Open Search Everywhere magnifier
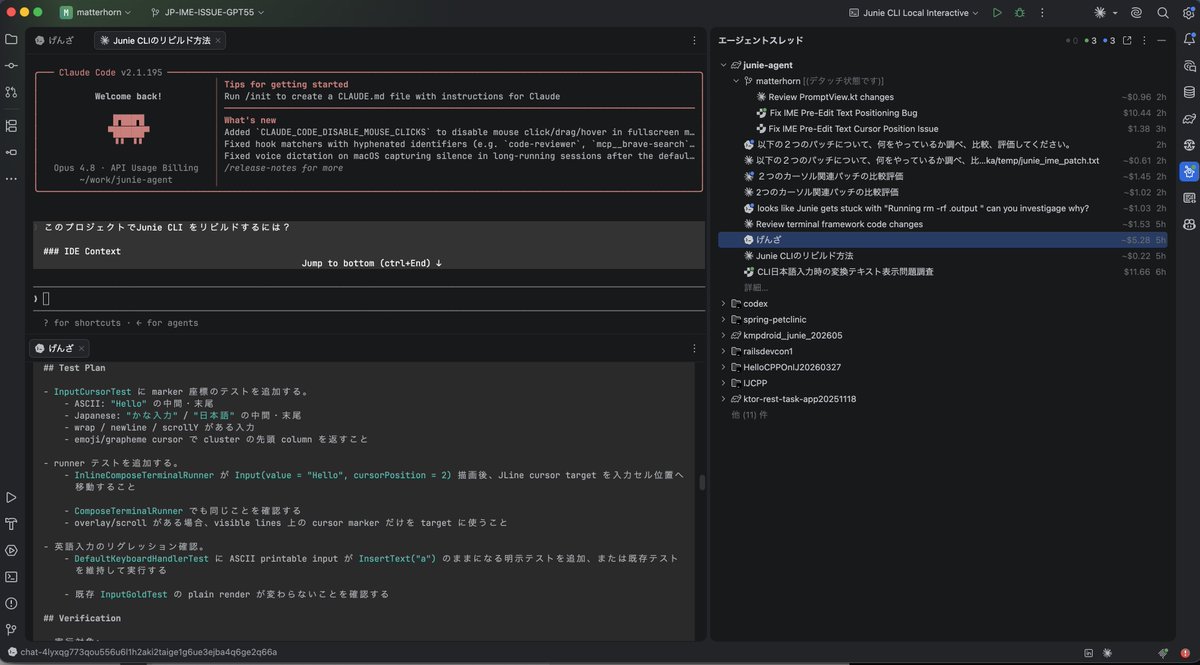The width and height of the screenshot is (1200, 665). click(x=1163, y=13)
